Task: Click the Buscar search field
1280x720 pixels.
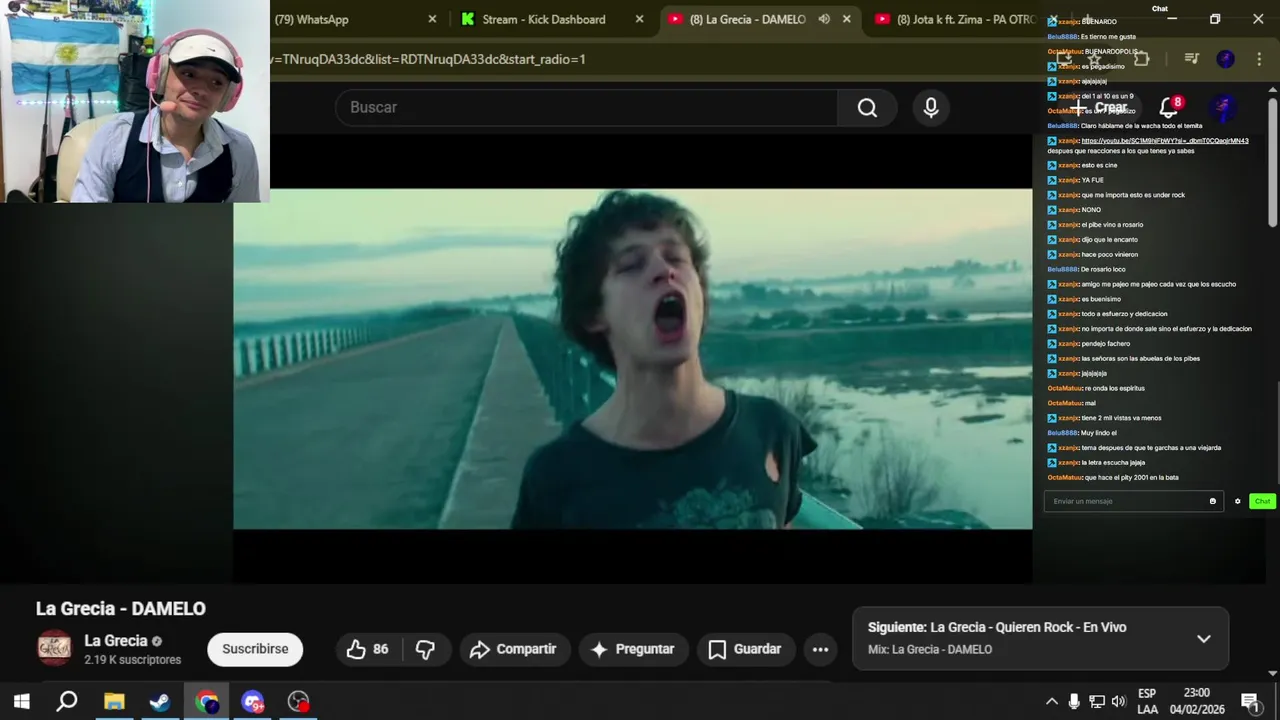Action: coord(586,107)
